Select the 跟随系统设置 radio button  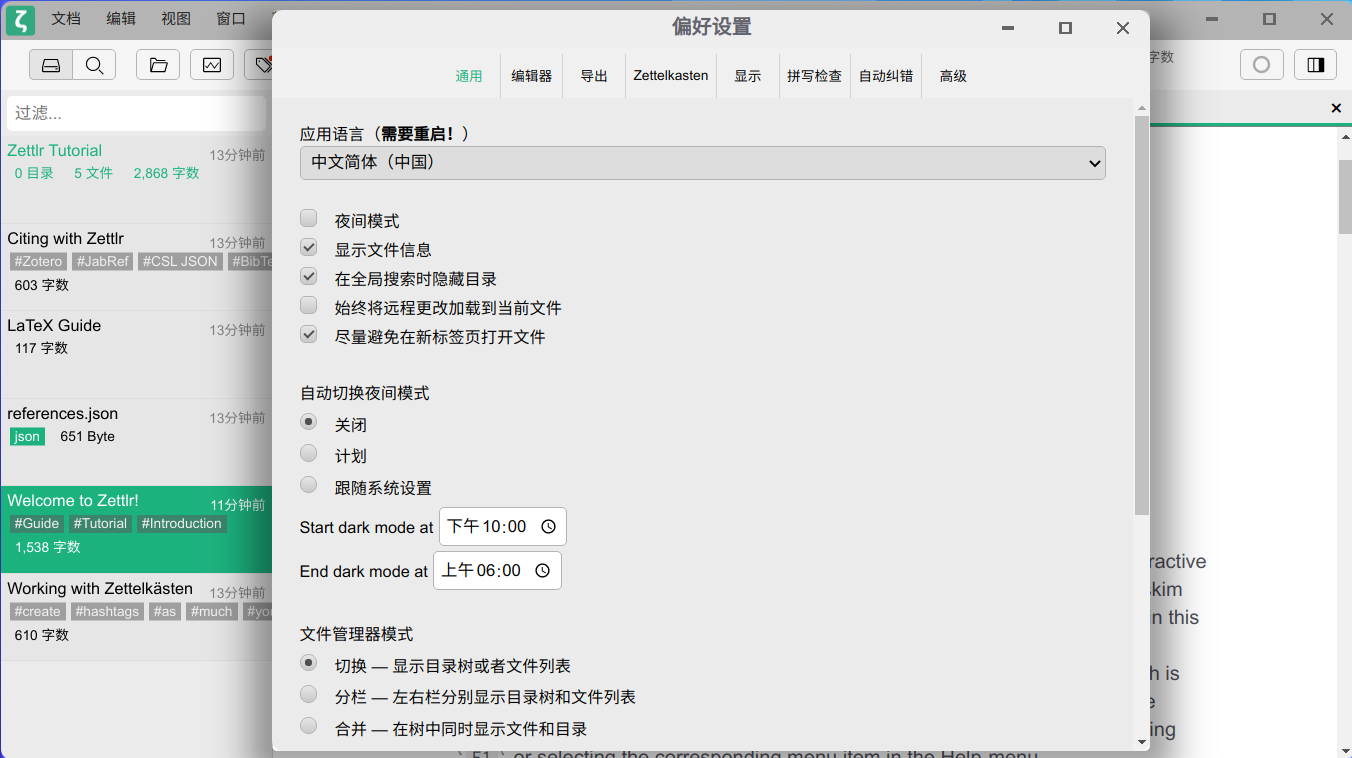coord(309,486)
